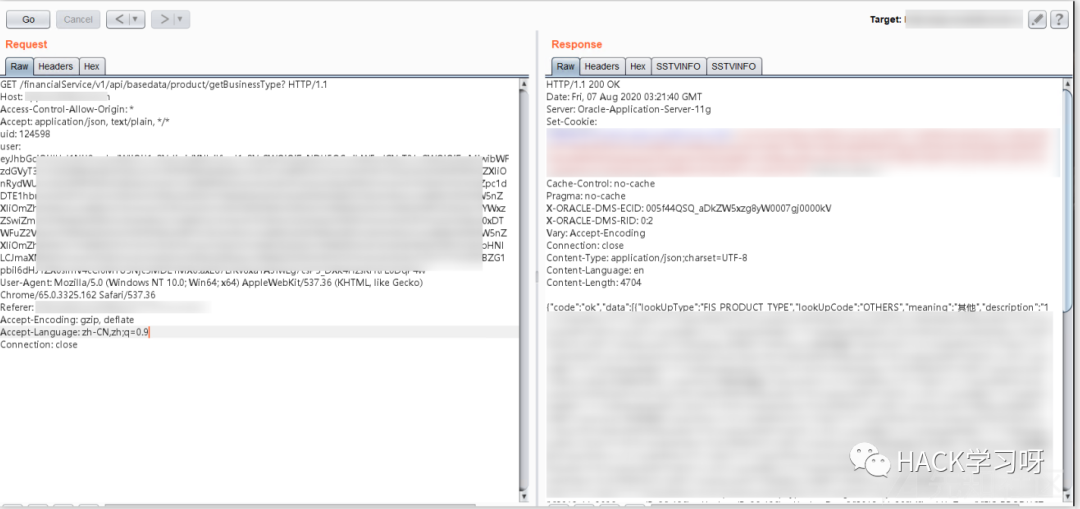Screen dimensions: 1080x509
Task: Click the 'Set-Cookie:' response header
Action: pyautogui.click(x=572, y=122)
